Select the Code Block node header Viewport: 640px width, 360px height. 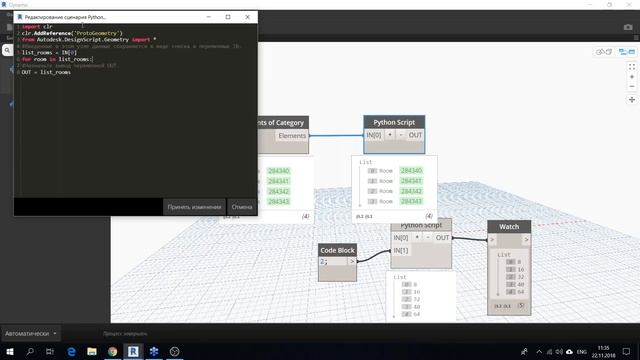pyautogui.click(x=337, y=250)
